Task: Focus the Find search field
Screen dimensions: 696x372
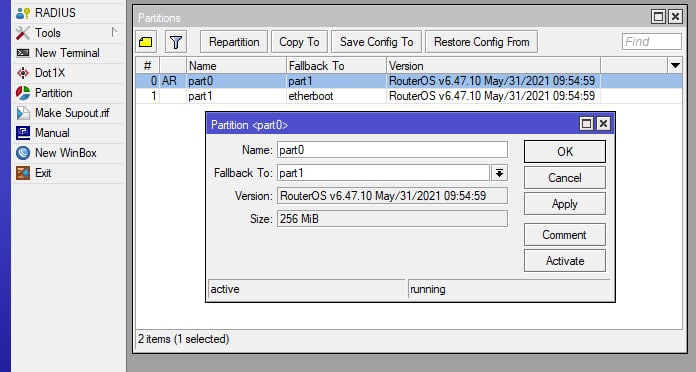Action: [x=652, y=42]
